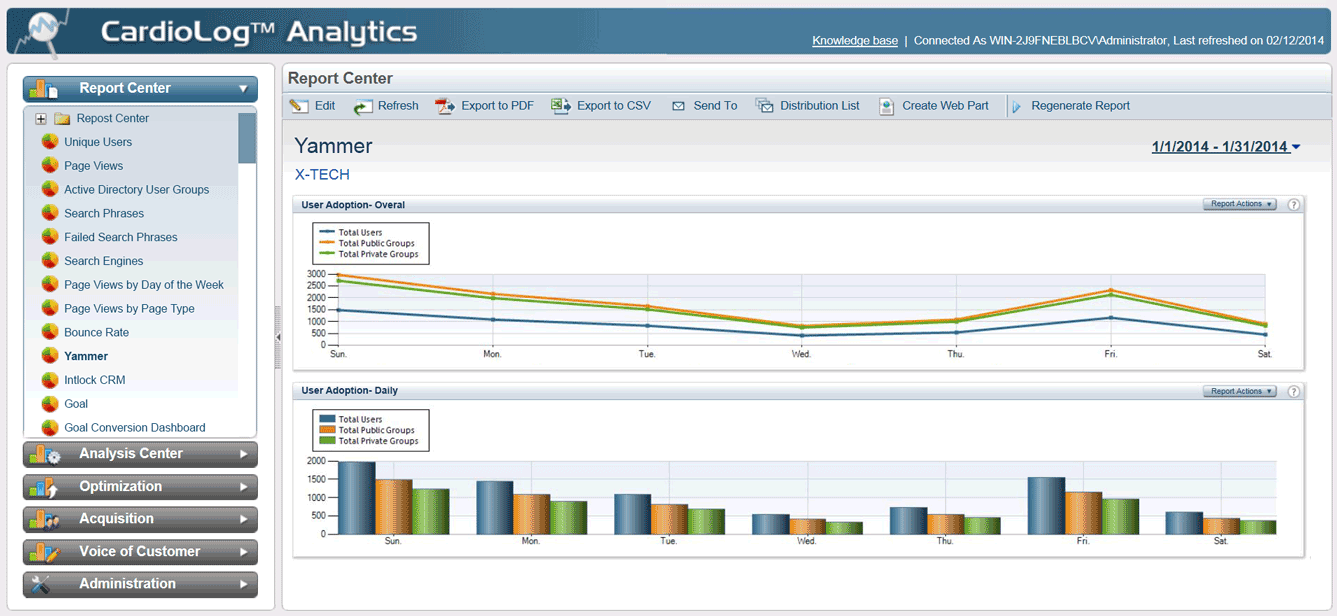Open help for User Adoption Daily chart
This screenshot has height=616, width=1337.
pos(1293,391)
